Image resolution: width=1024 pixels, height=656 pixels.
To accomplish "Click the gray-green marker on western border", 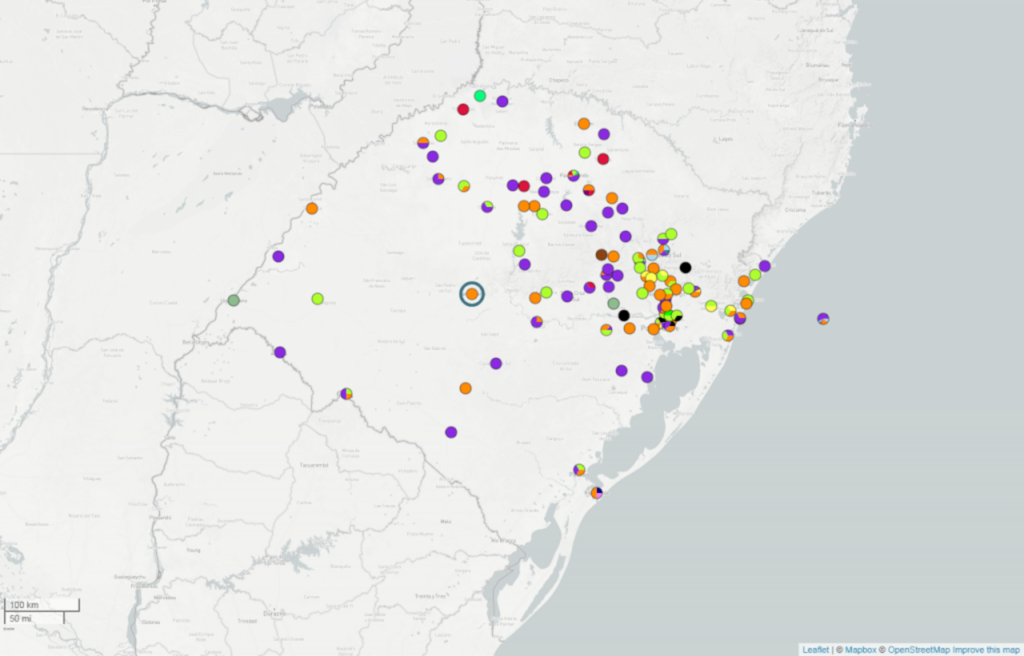I will (234, 300).
